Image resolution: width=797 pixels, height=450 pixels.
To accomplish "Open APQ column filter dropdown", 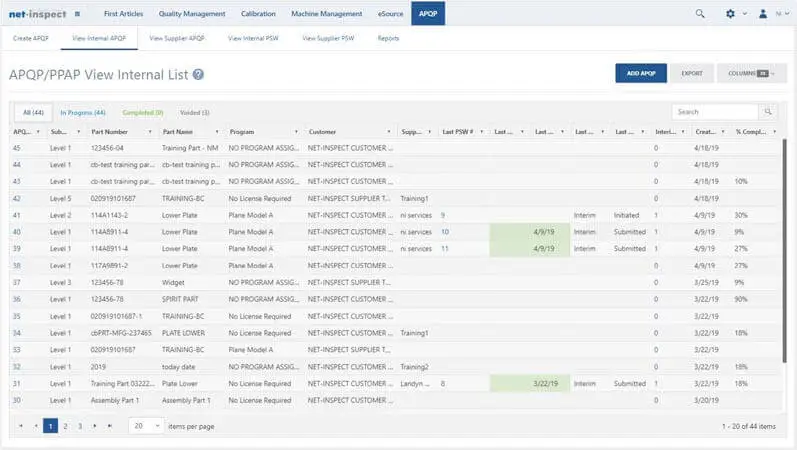I will click(38, 132).
